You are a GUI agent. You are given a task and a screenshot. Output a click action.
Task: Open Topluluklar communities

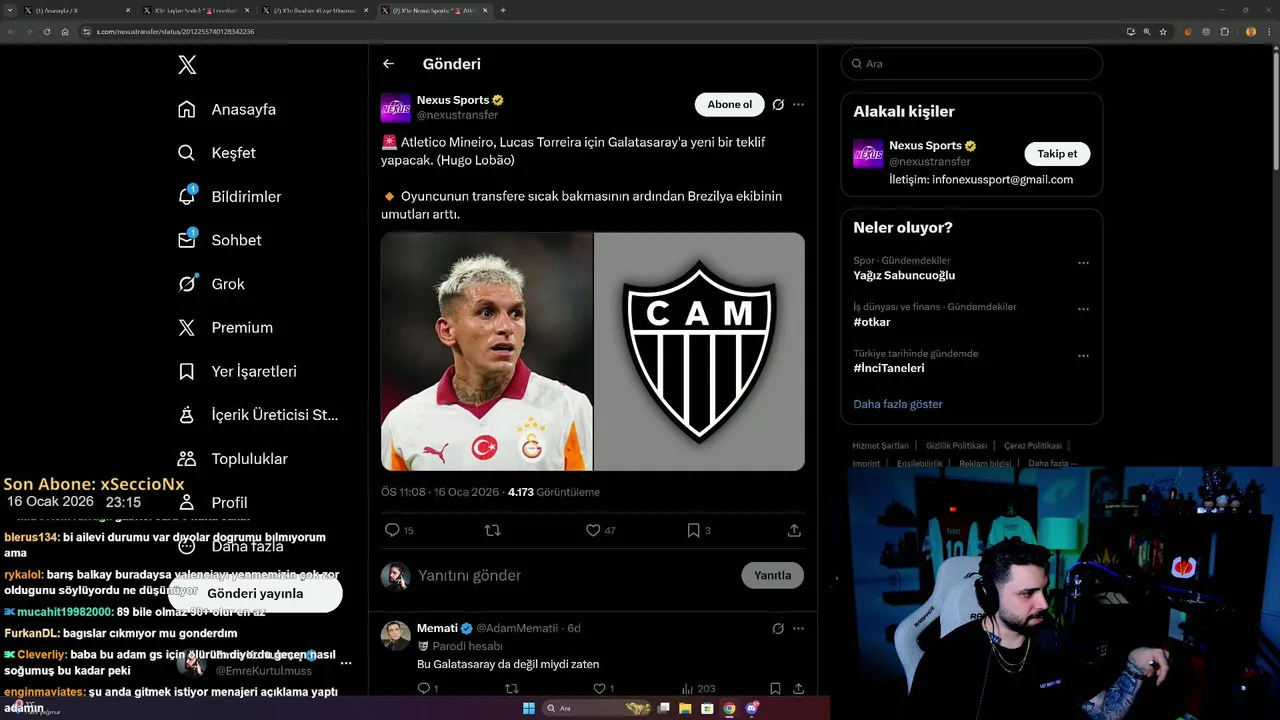[232, 459]
